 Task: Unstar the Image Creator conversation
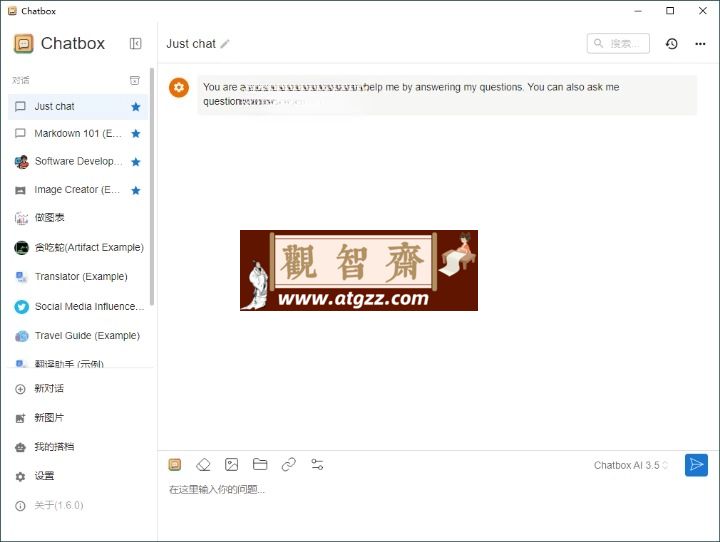[135, 190]
